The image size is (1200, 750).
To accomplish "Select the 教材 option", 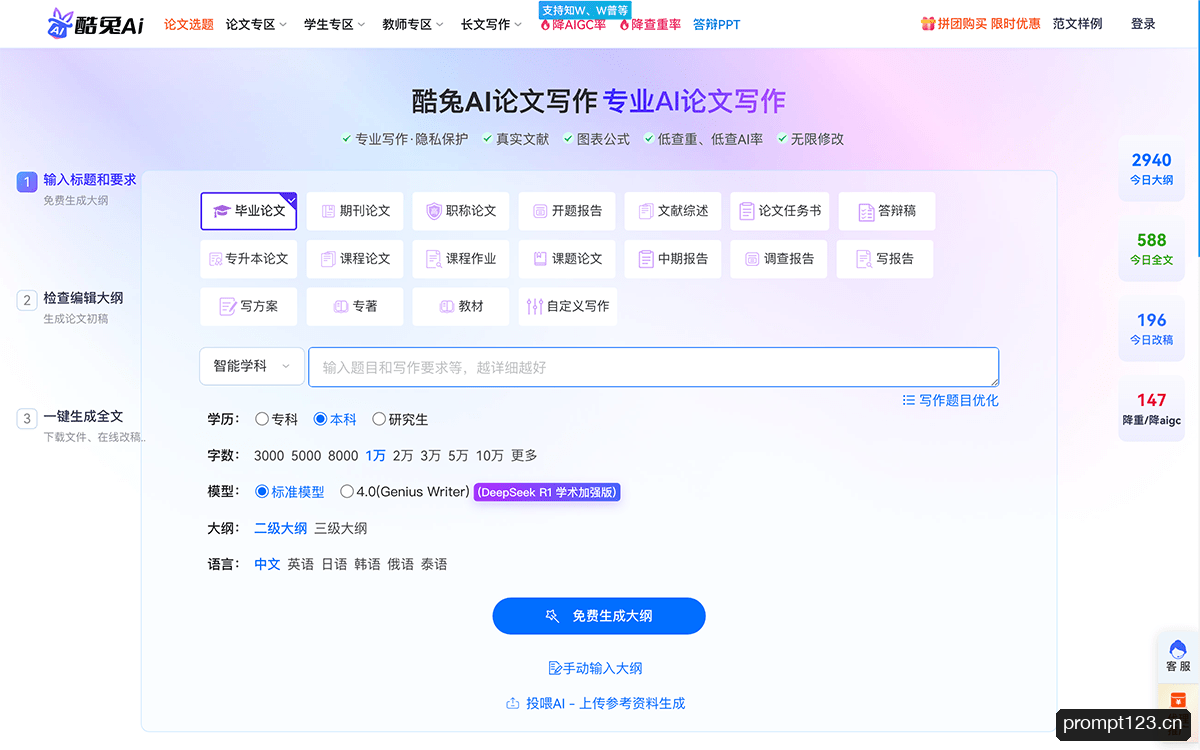I will click(461, 307).
